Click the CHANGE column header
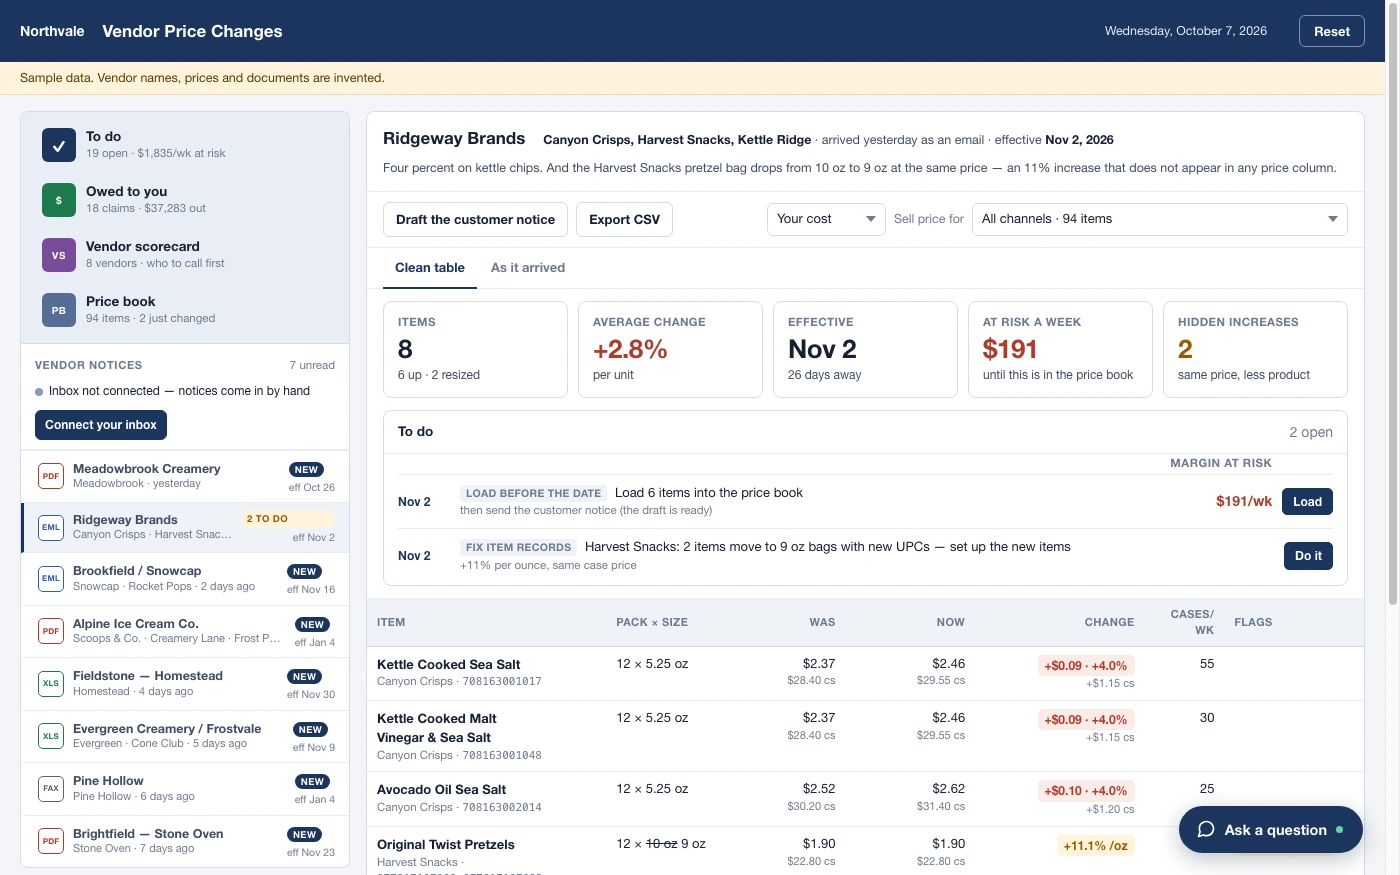 [1109, 622]
